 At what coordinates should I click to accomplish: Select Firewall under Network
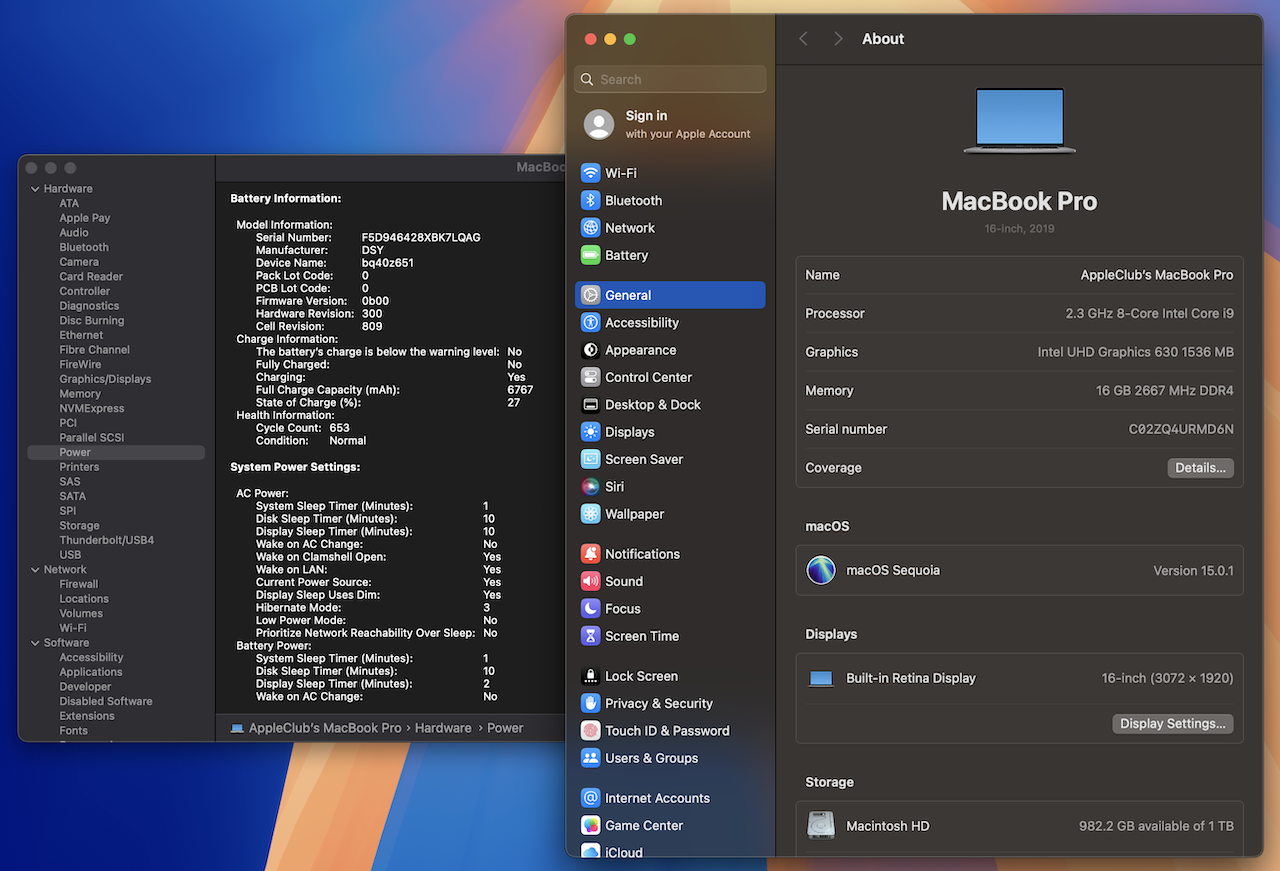click(79, 584)
